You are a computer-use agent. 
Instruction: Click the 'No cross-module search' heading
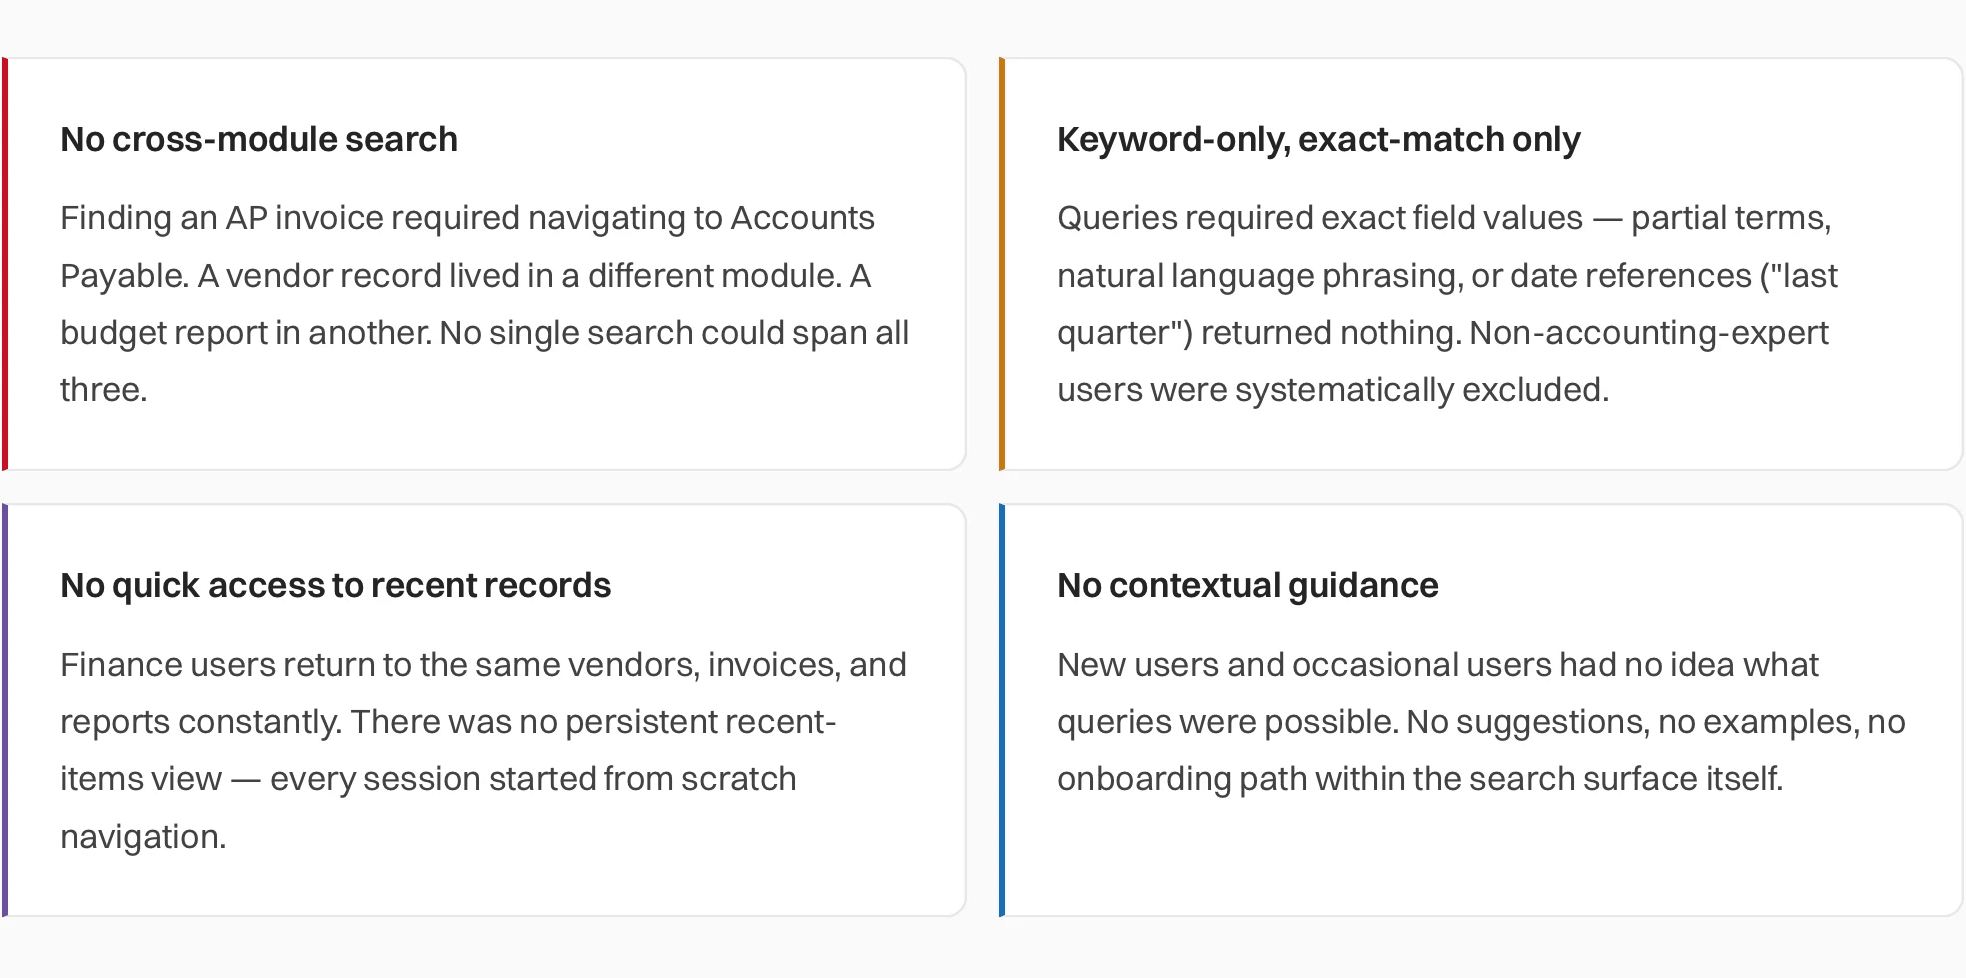pos(259,139)
